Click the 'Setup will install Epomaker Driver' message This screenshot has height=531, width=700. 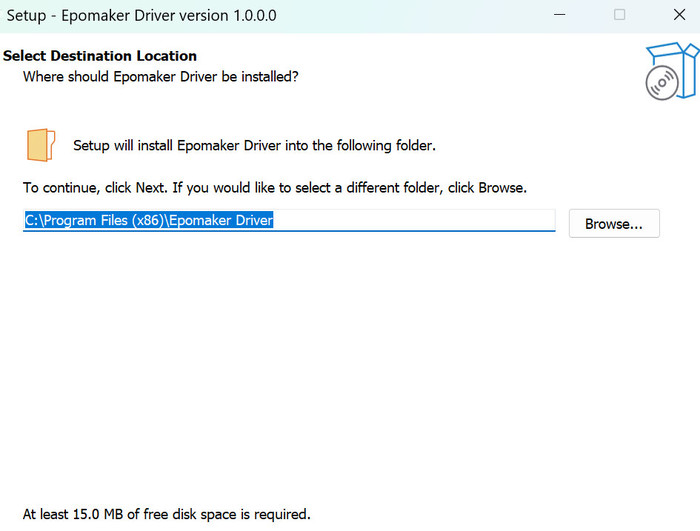tap(254, 145)
